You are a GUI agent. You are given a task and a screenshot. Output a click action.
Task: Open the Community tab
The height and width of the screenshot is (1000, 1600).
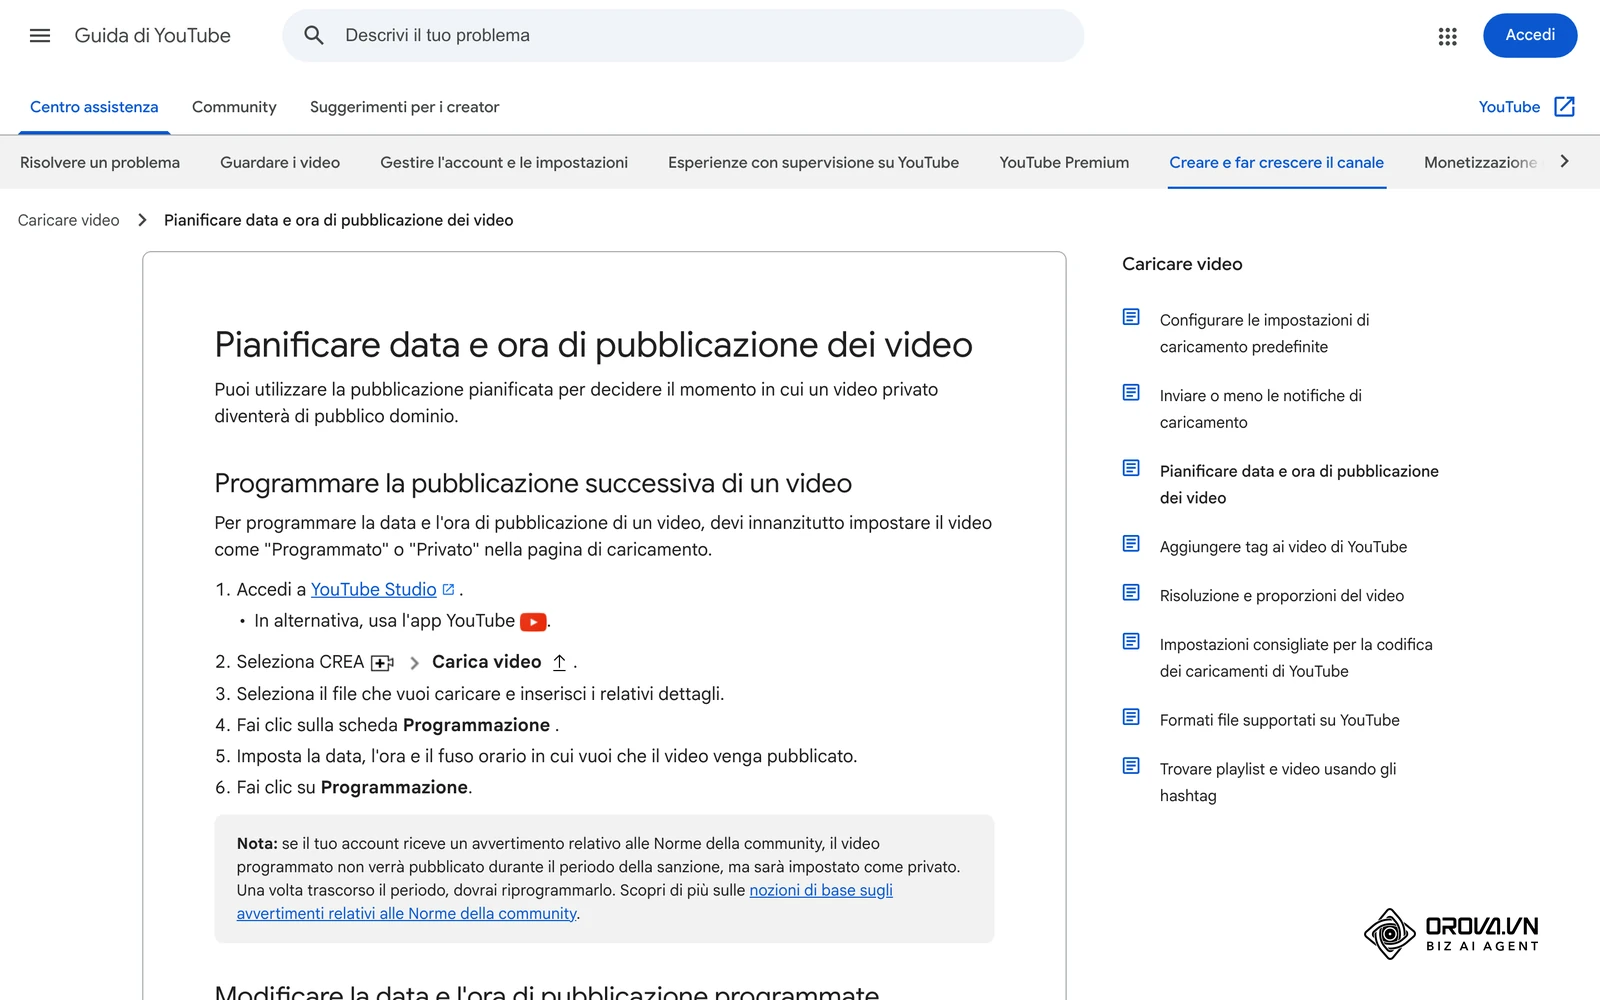tap(234, 107)
